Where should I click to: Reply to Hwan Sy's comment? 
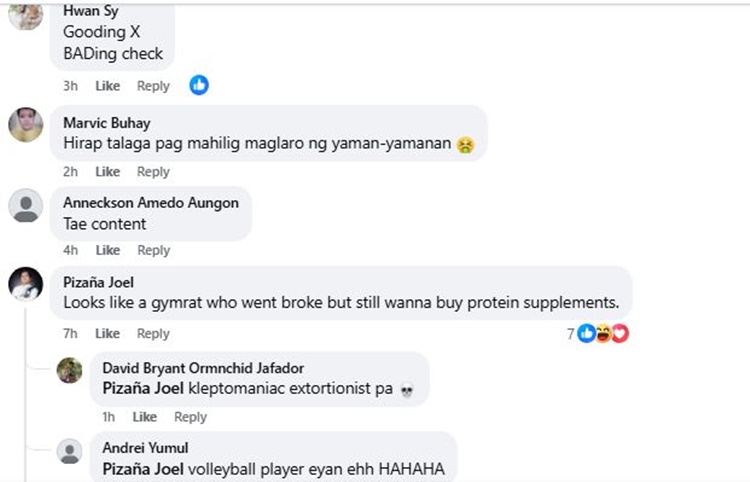point(153,87)
